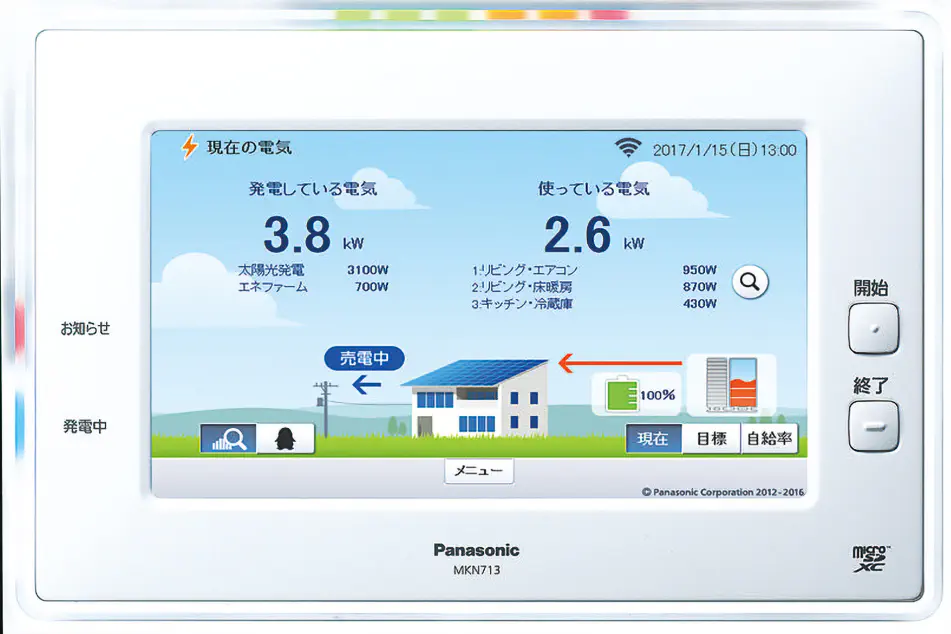This screenshot has height=634, width=951.
Task: Switch to the 自給率 tab
Action: [770, 439]
